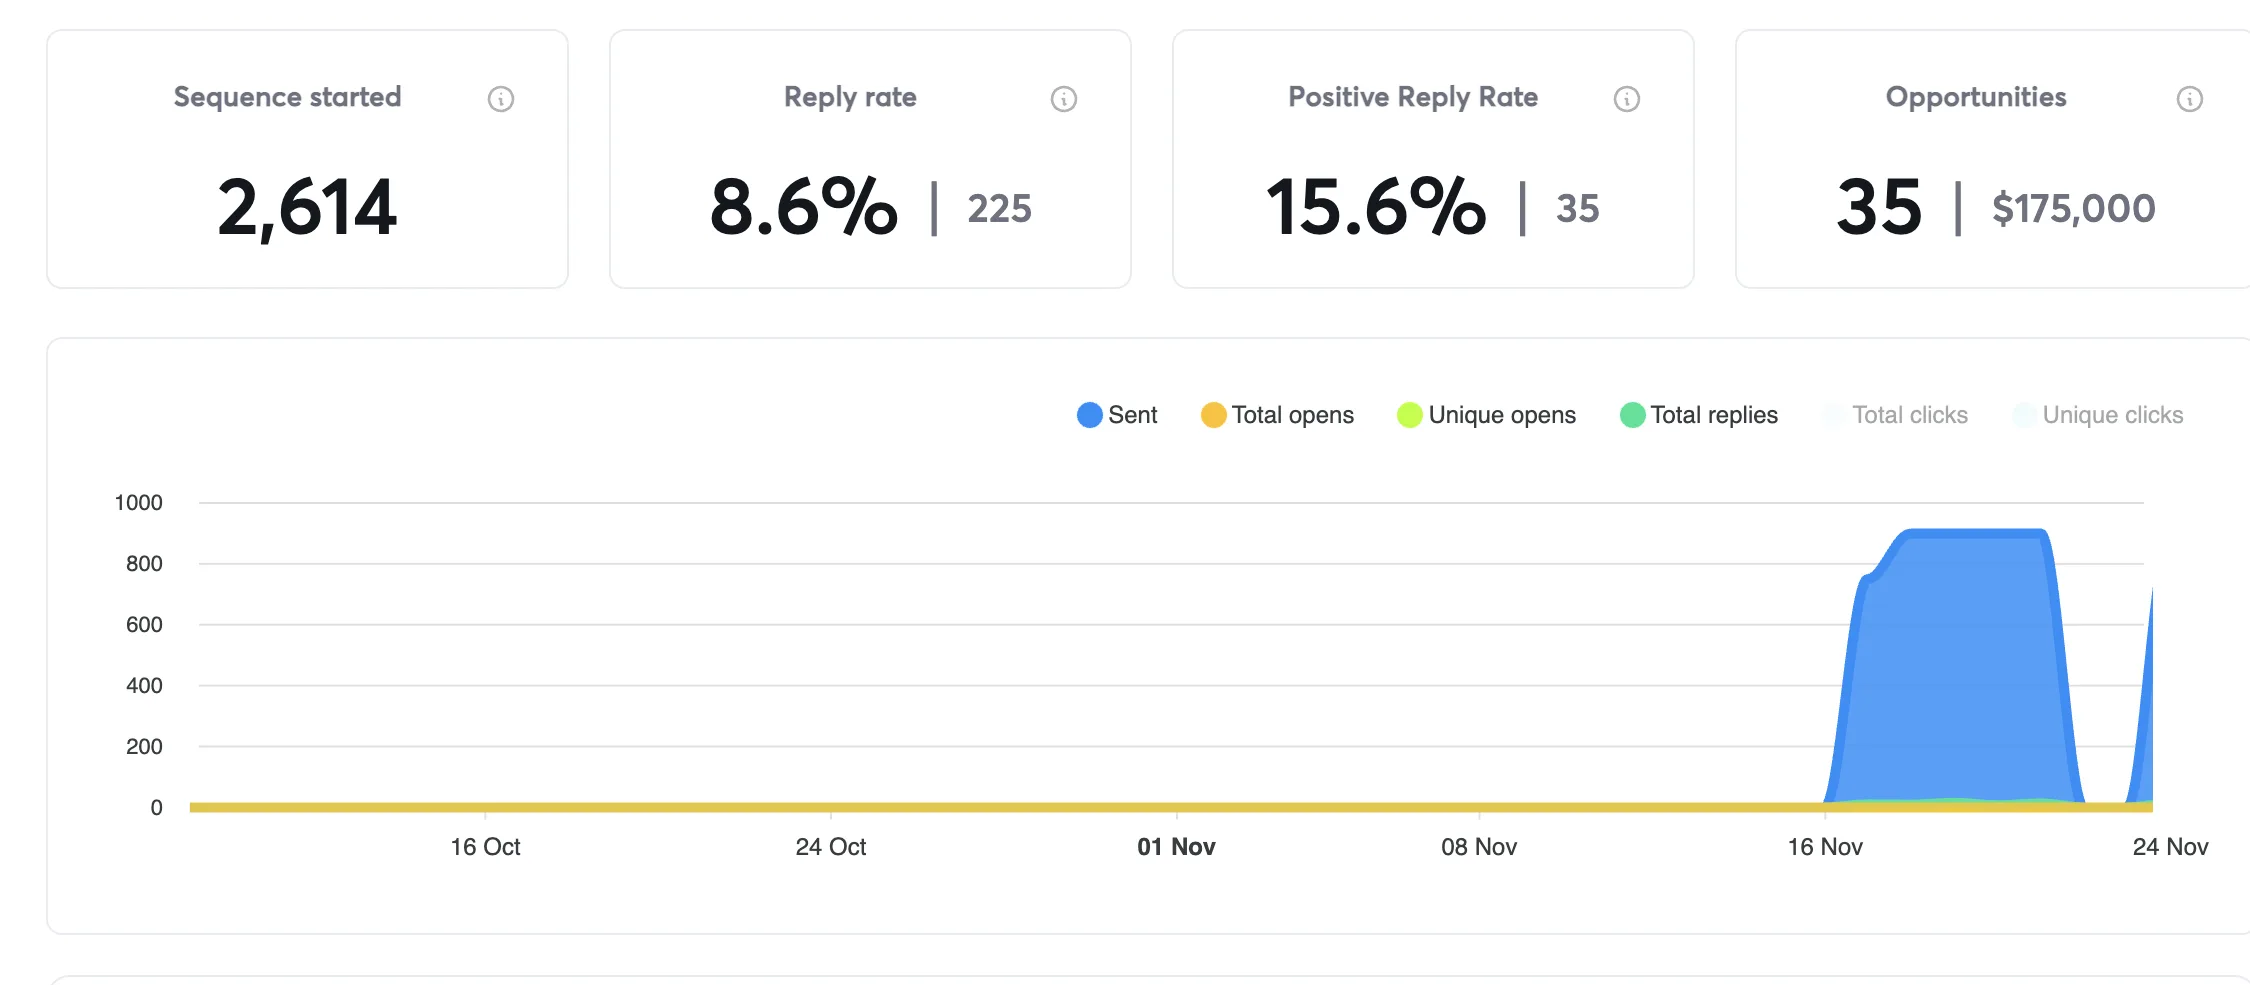Screen dimensions: 2250x985
Task: Click the 225 replies count
Action: 999,209
